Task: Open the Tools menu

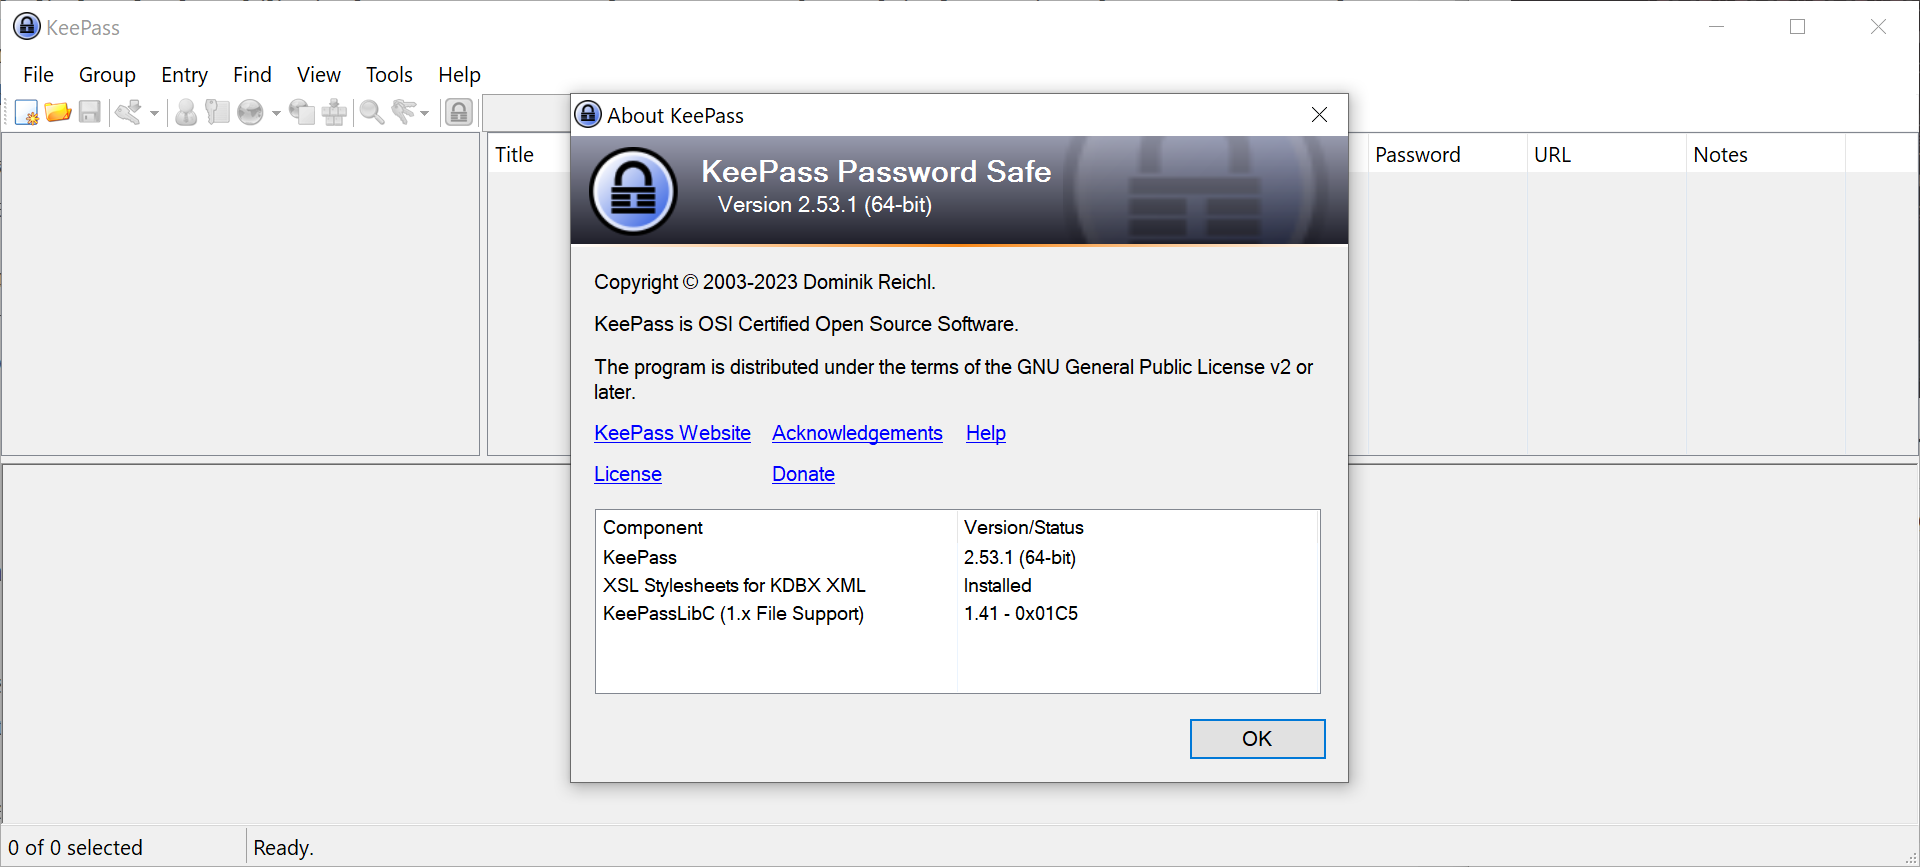Action: 389,75
